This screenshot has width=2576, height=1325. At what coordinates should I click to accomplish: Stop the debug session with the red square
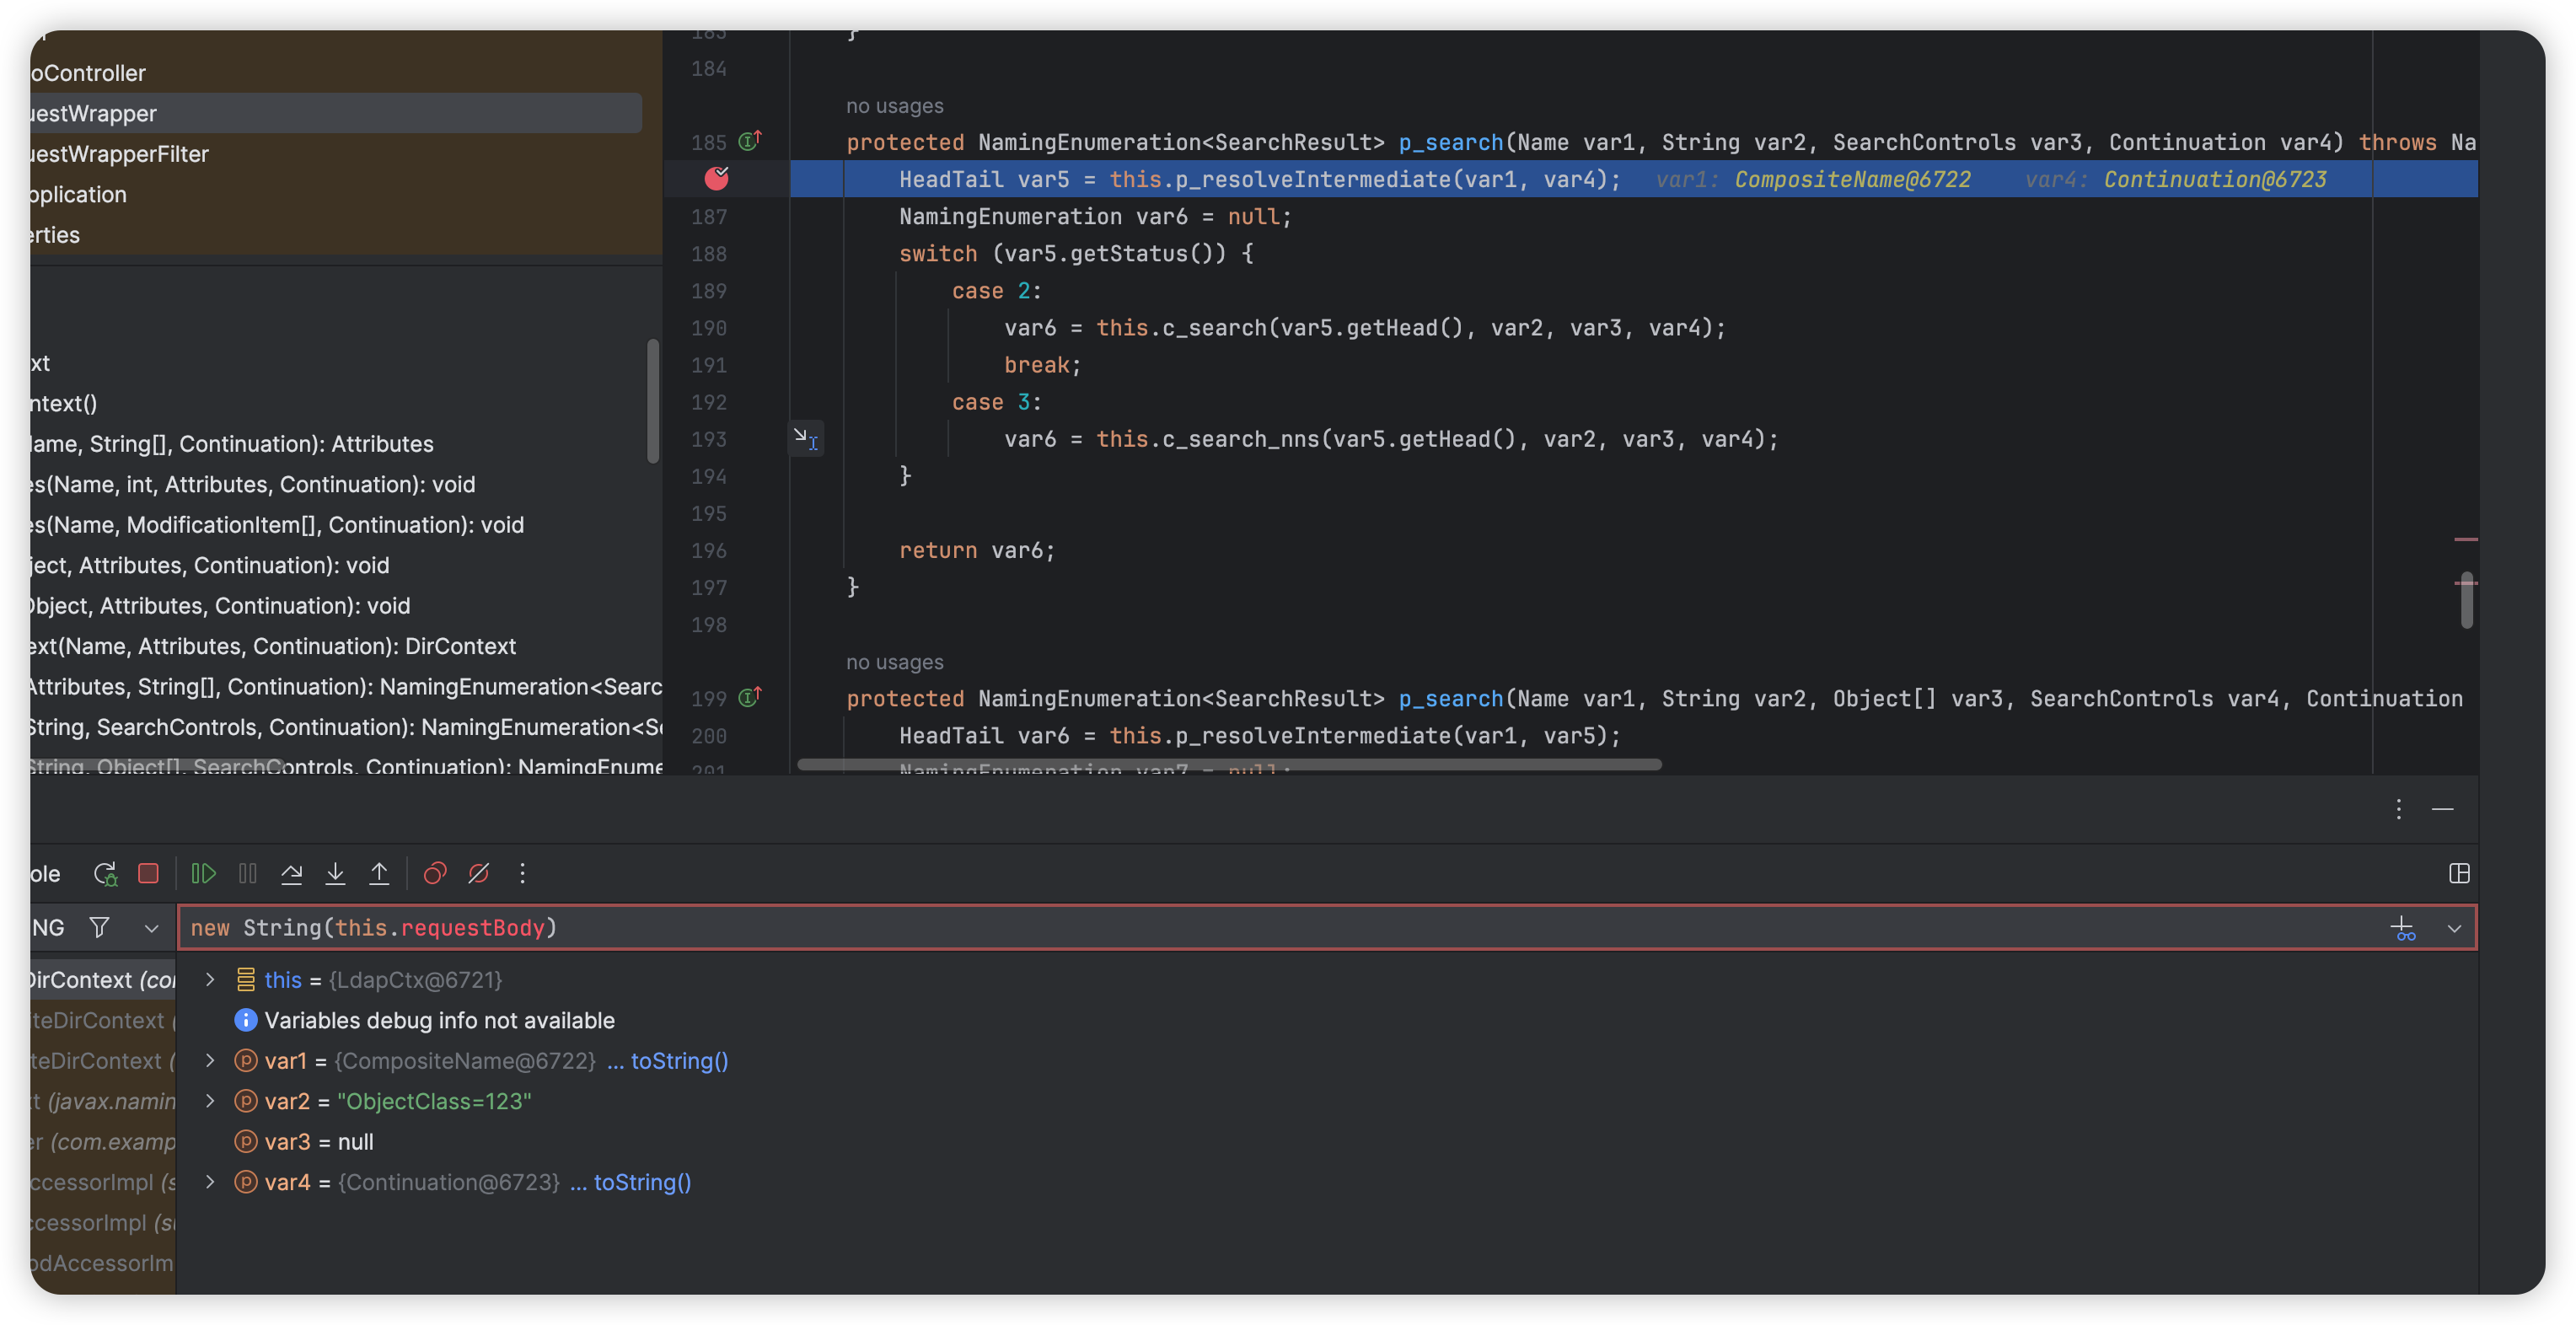pos(148,874)
